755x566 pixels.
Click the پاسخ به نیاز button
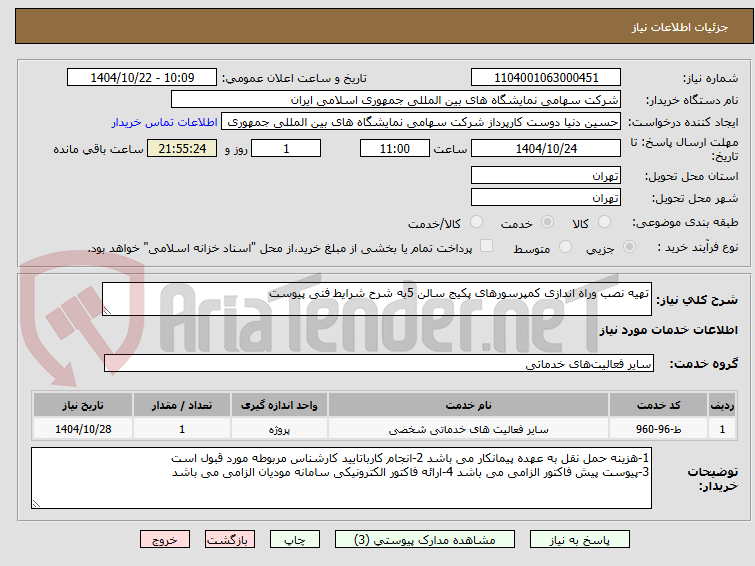[580, 540]
